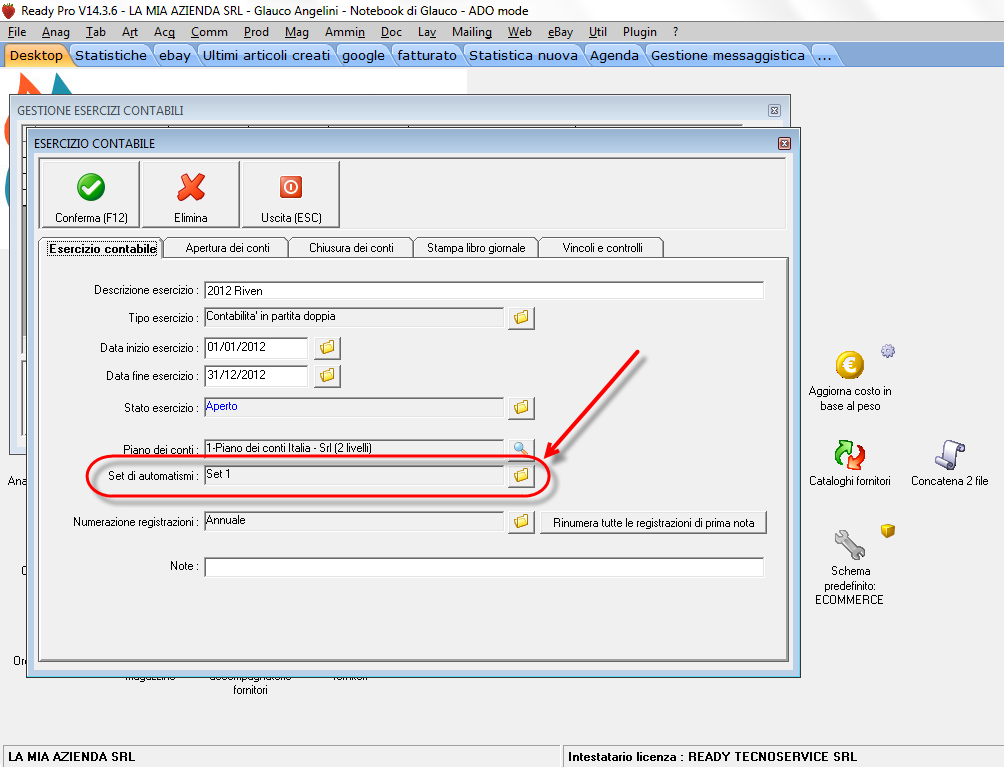Open the Art menu

tap(130, 32)
